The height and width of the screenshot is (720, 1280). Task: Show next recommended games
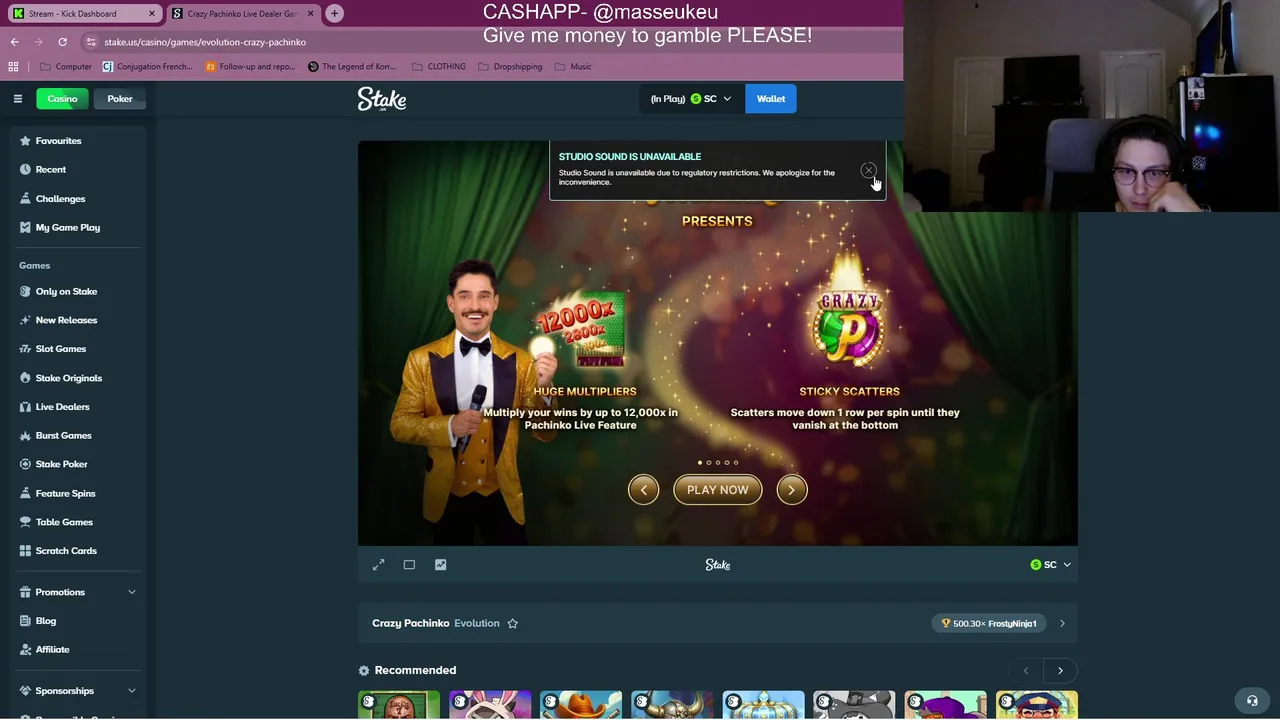tap(1060, 671)
